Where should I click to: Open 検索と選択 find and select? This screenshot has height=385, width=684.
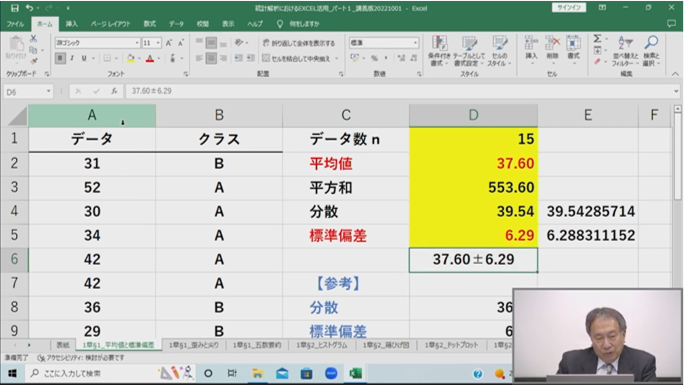click(x=651, y=51)
